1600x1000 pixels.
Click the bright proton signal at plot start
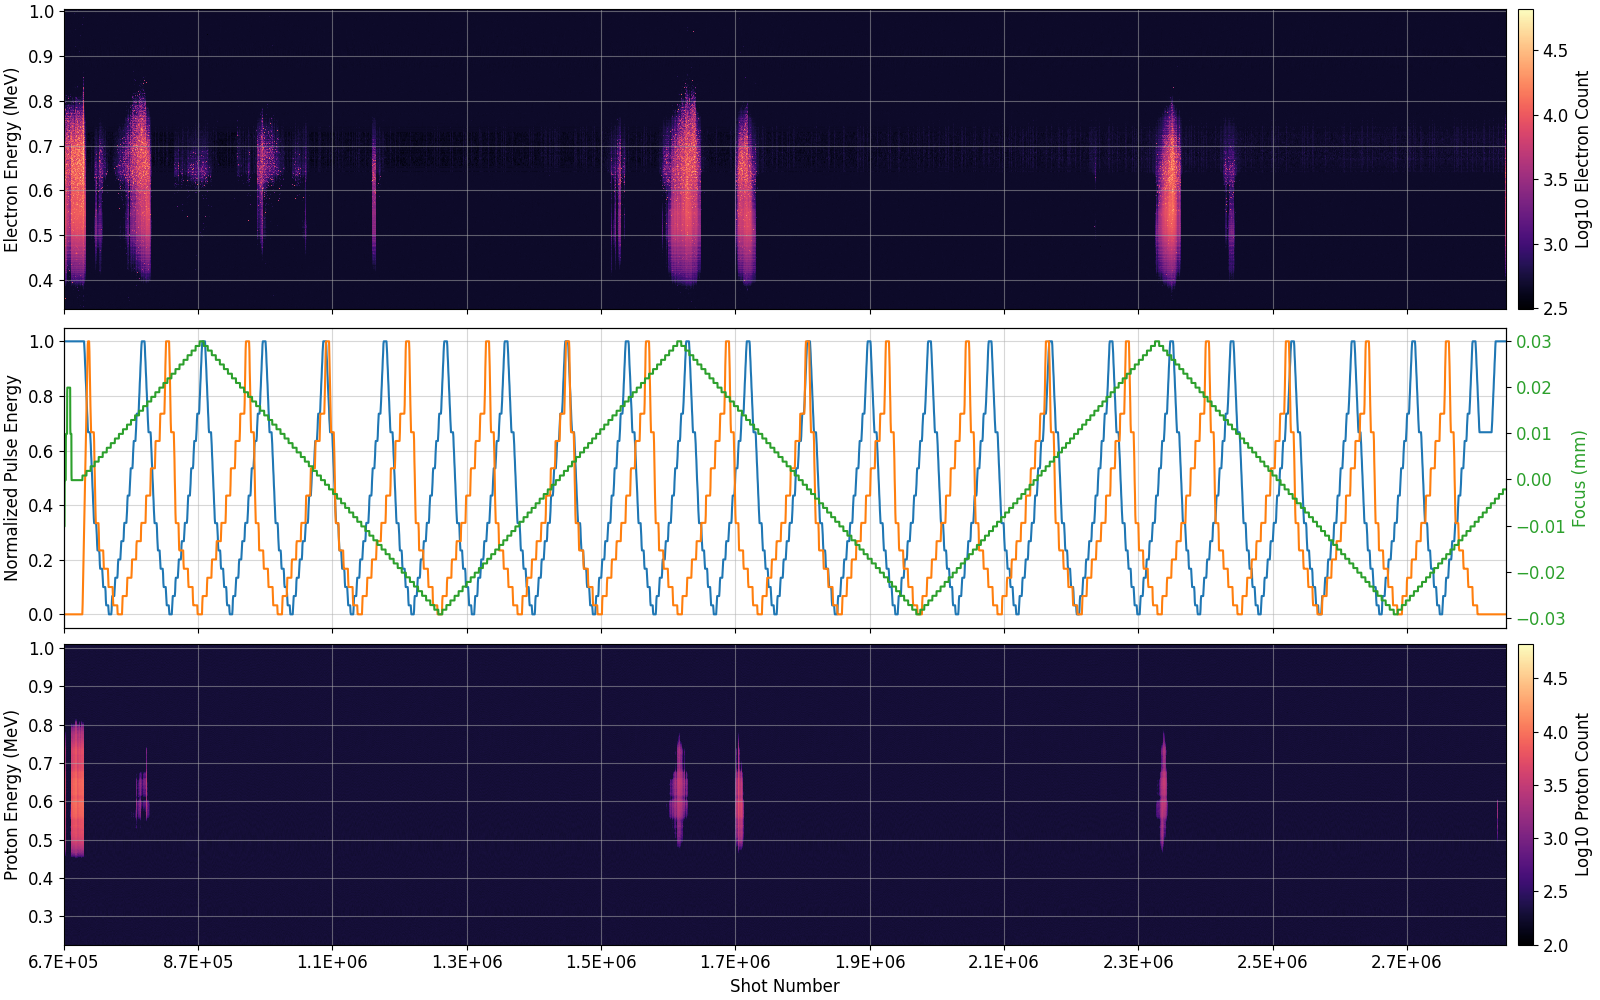(x=76, y=790)
